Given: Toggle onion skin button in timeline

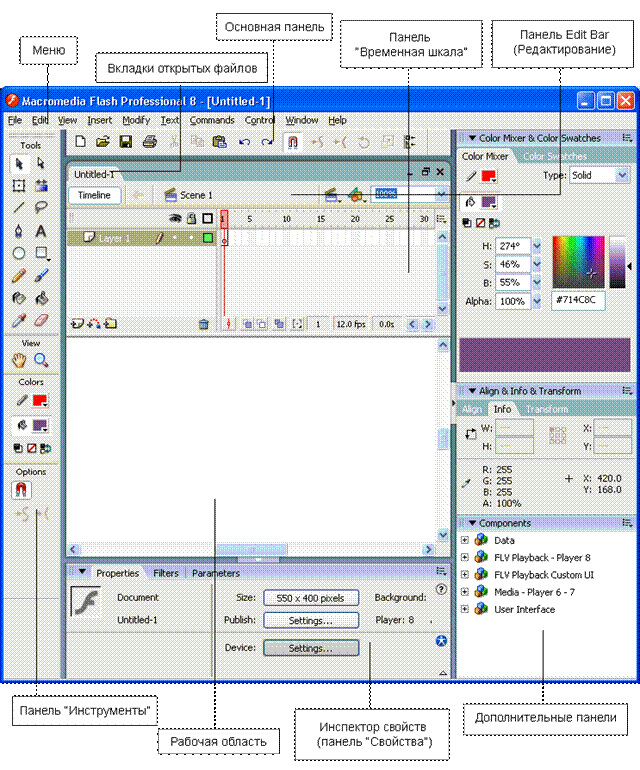Looking at the screenshot, I should (x=248, y=324).
